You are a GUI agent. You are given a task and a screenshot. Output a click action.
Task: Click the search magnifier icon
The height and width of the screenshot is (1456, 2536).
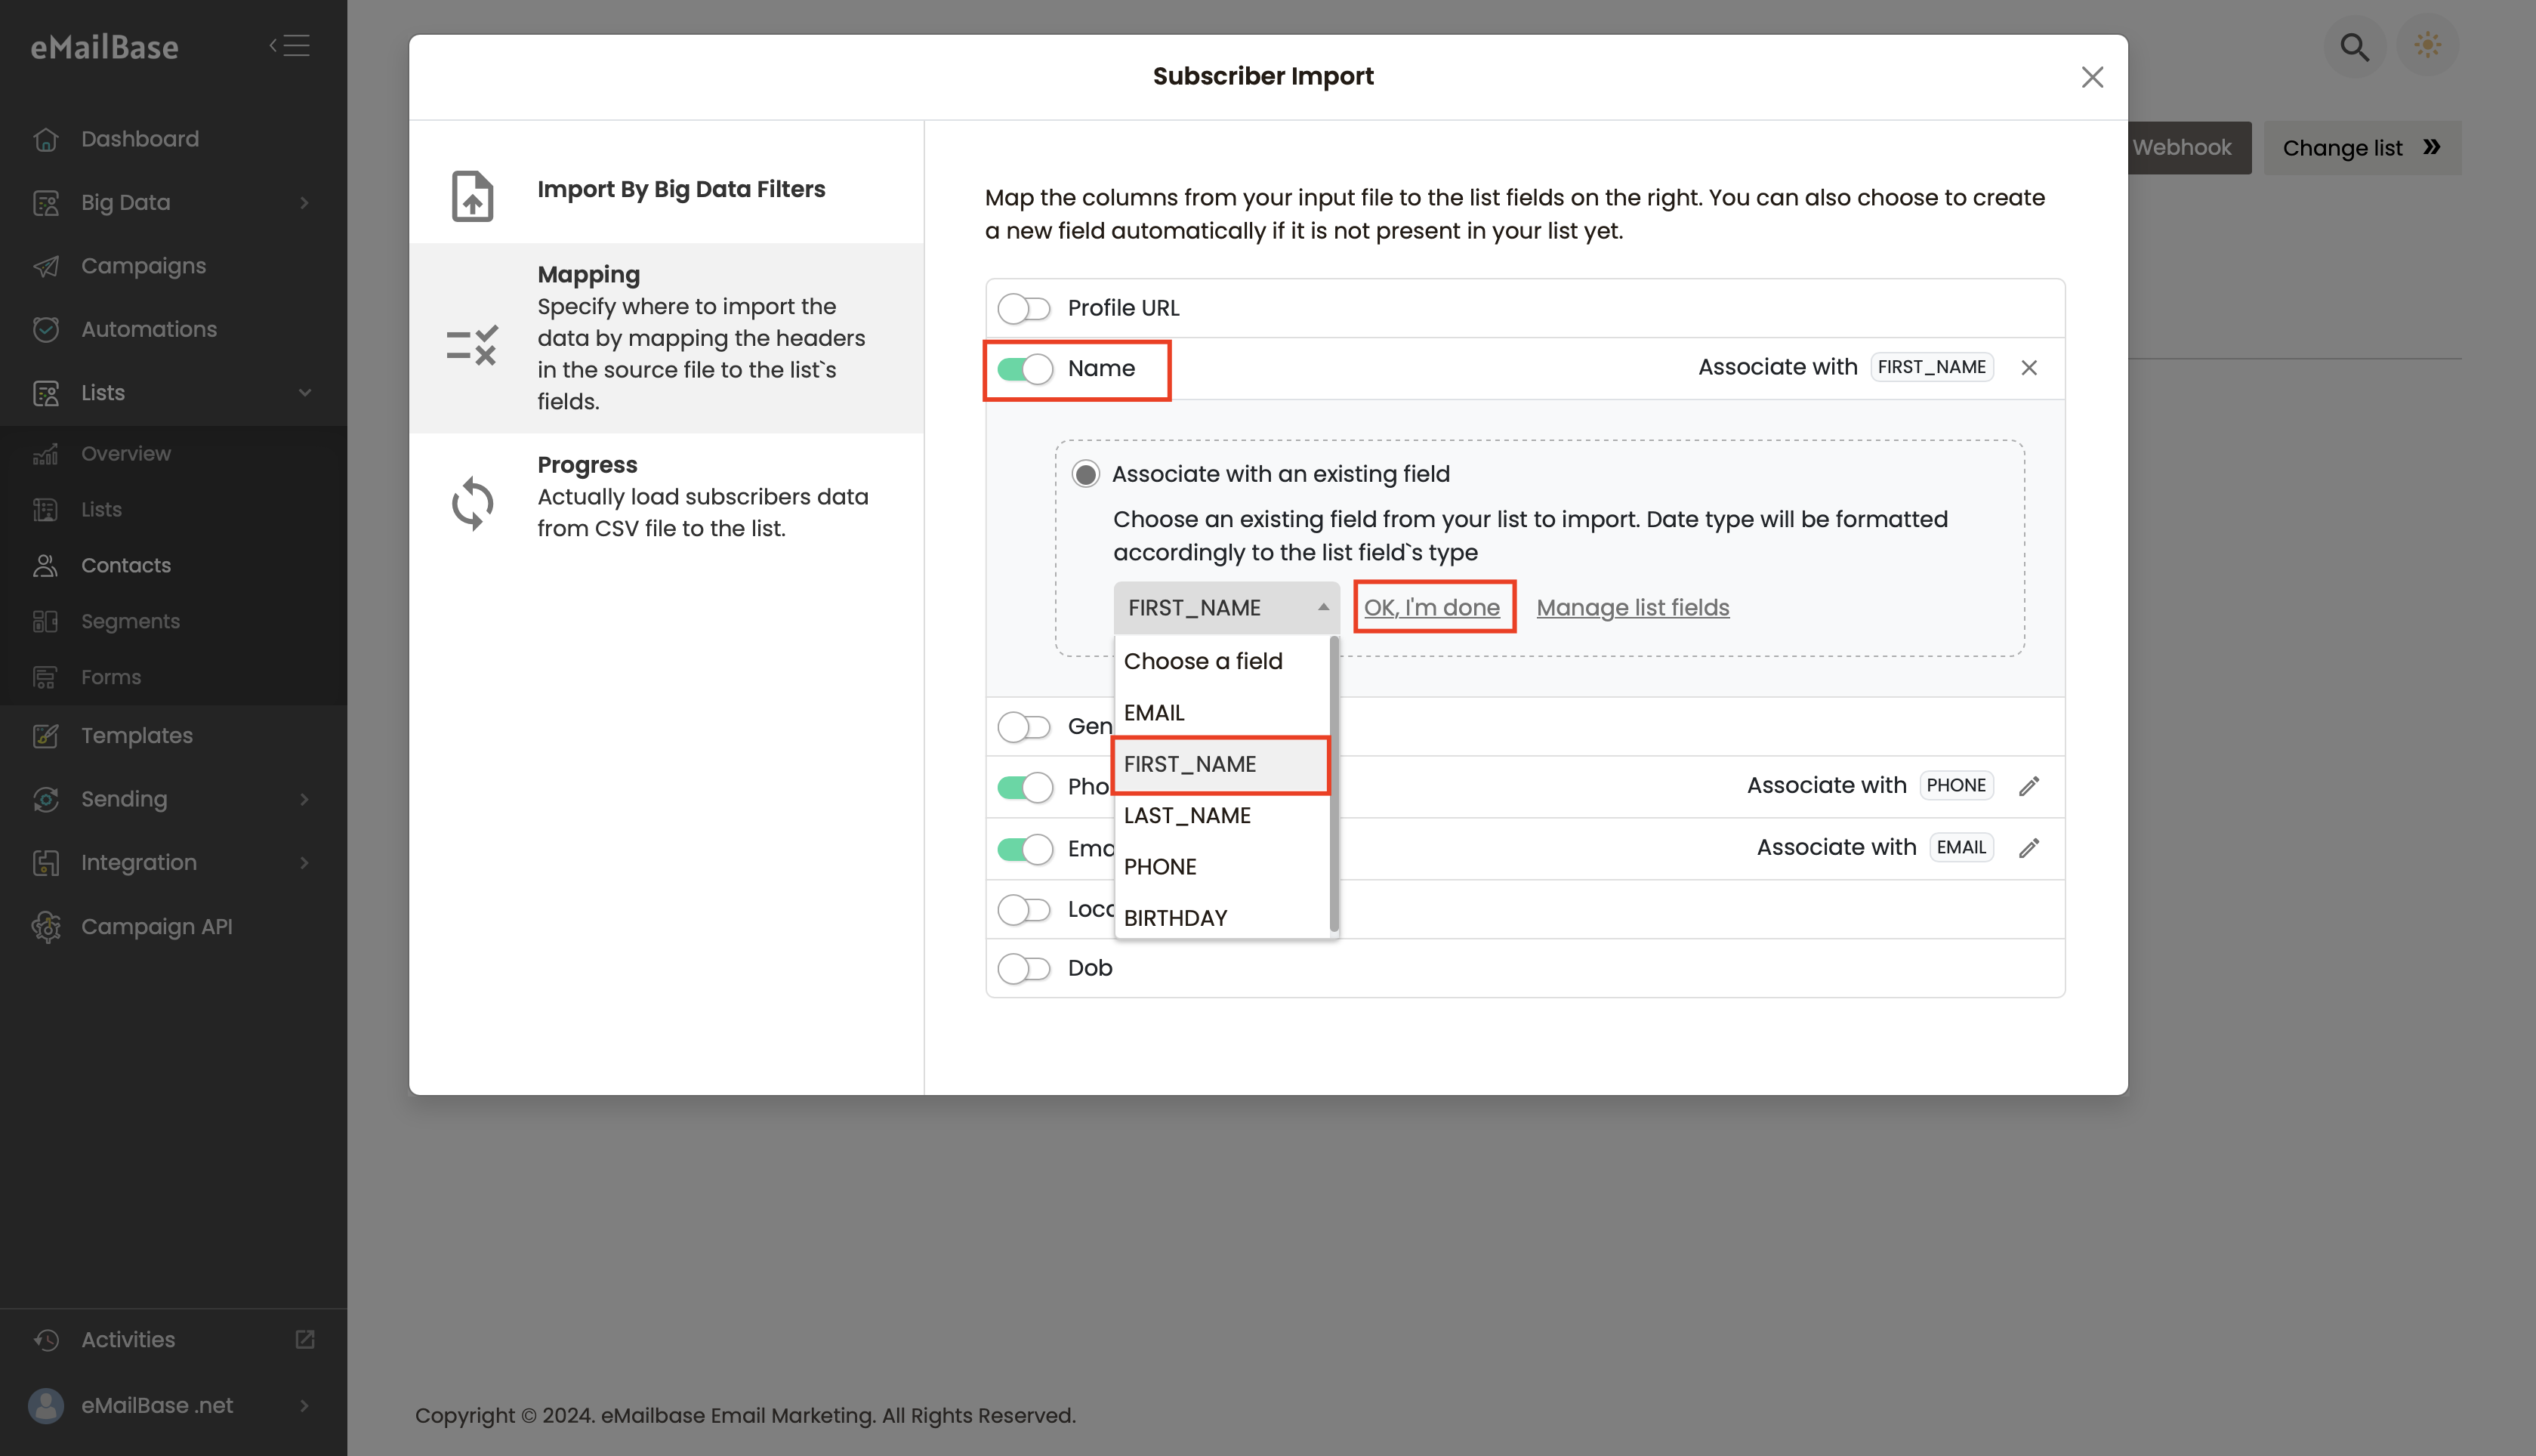(x=2355, y=46)
